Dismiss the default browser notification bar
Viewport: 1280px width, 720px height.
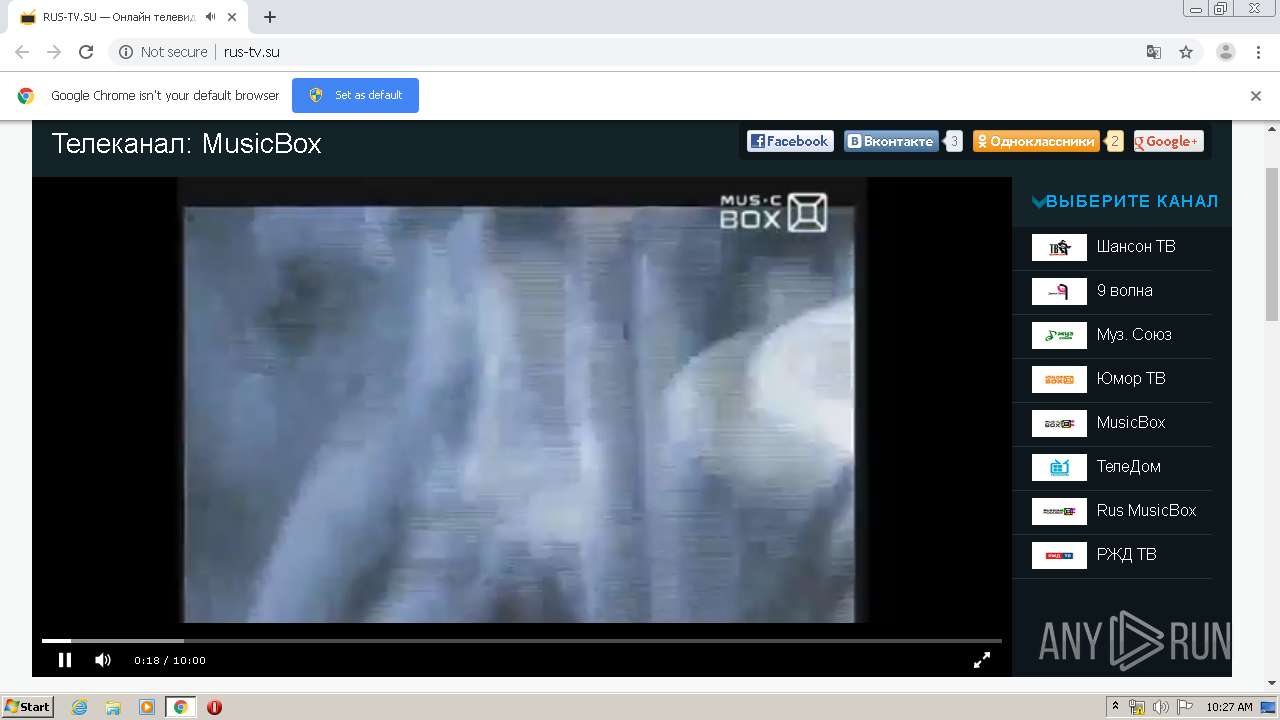pos(1256,96)
